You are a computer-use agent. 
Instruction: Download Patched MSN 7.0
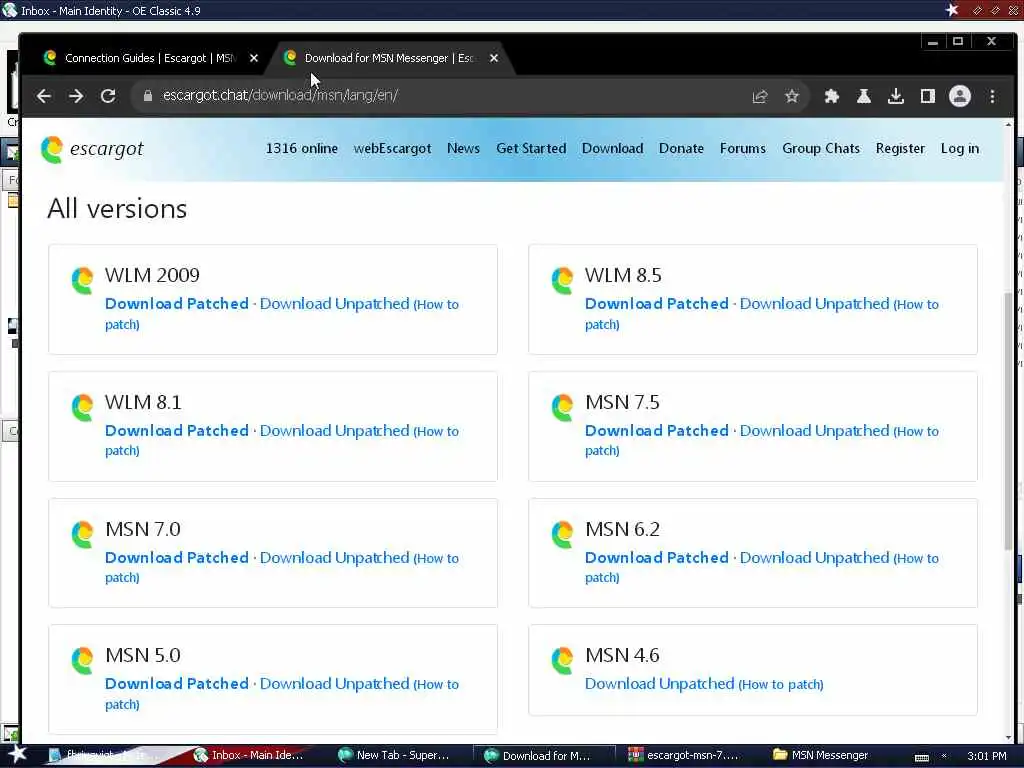coord(177,558)
